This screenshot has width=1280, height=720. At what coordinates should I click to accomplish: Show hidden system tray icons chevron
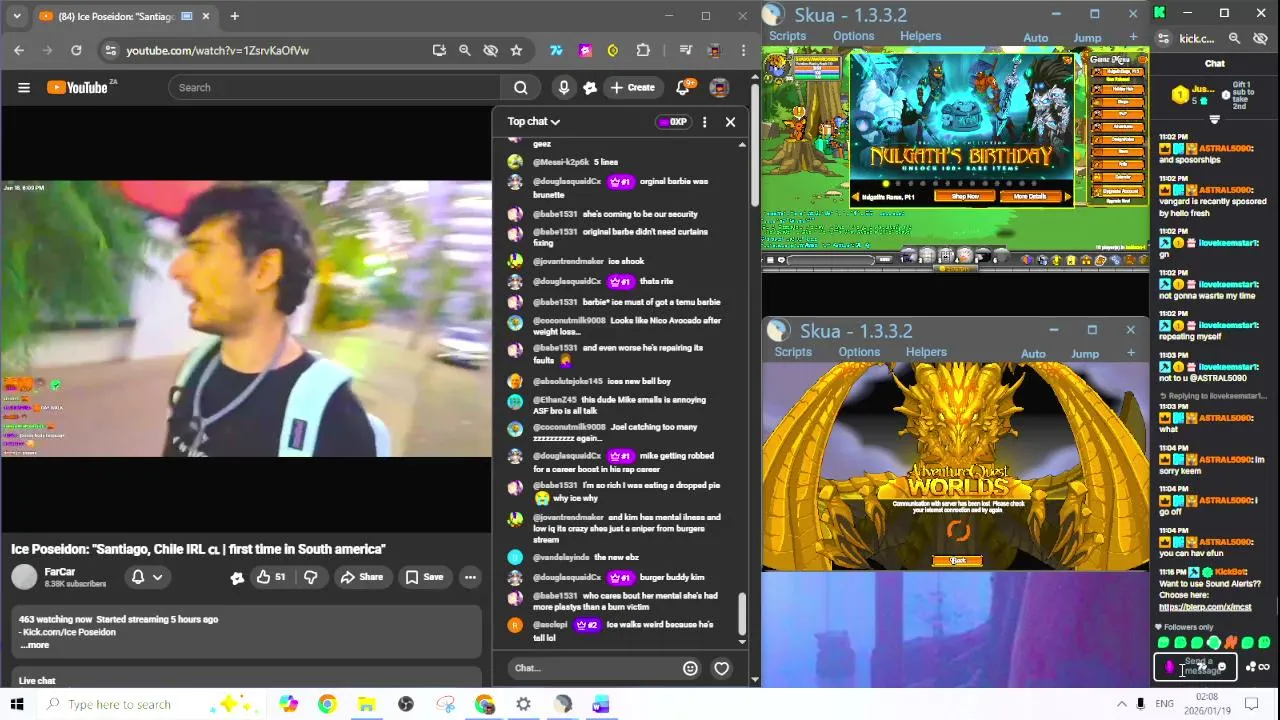coord(1121,704)
